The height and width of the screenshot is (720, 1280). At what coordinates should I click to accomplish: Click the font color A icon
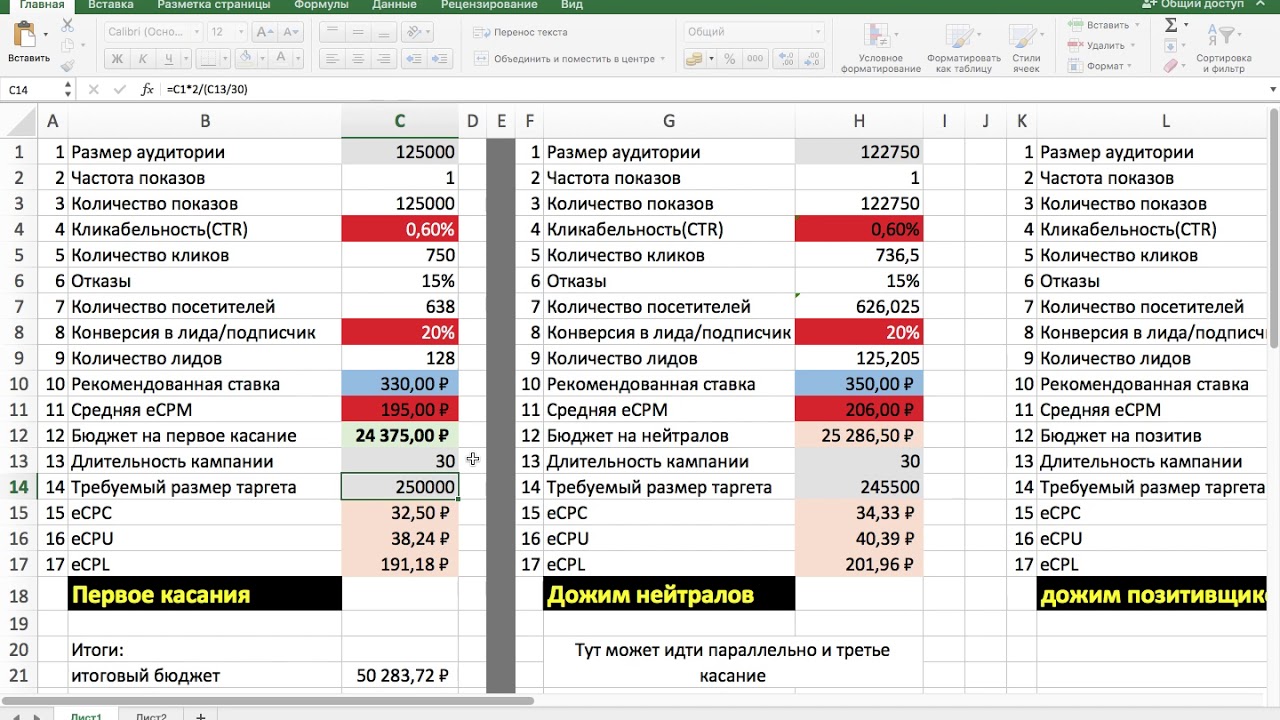click(x=281, y=57)
